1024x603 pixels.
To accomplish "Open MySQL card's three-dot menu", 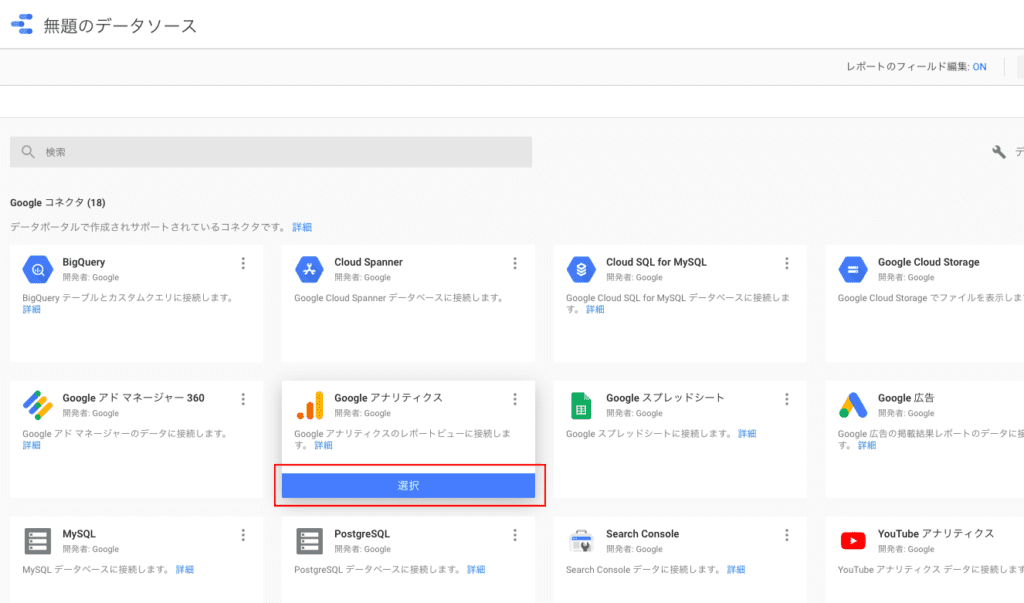I will [243, 535].
